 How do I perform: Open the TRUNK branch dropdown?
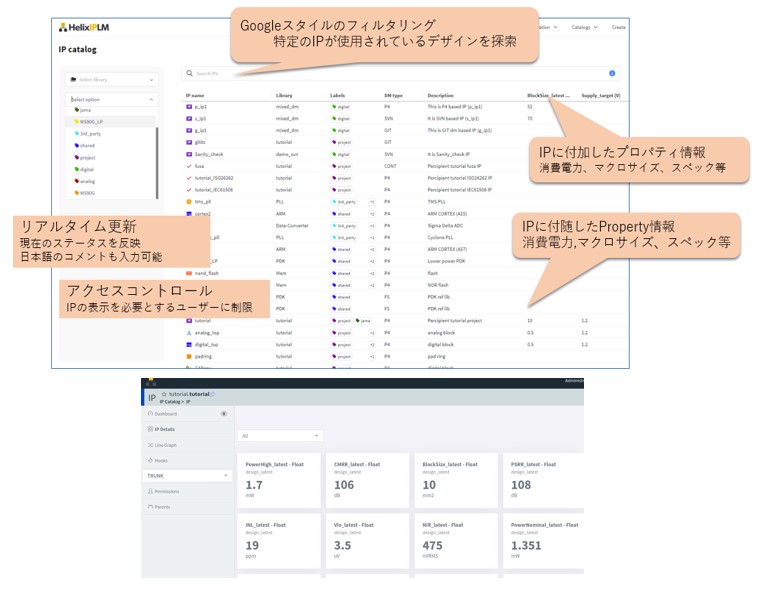(x=187, y=475)
